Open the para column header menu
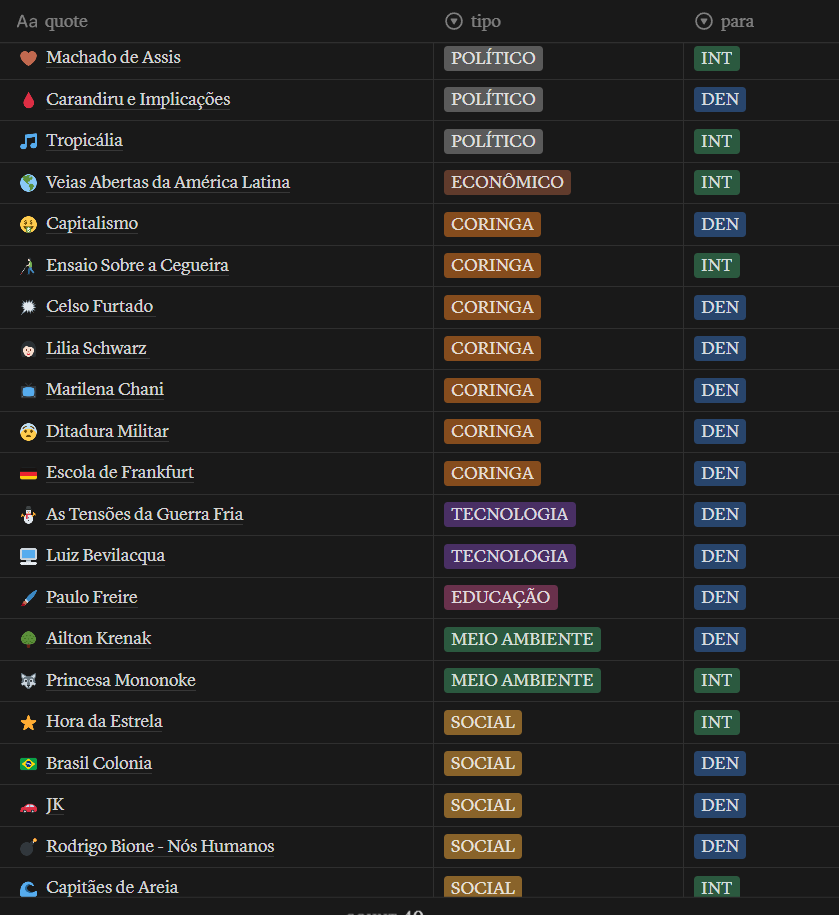Viewport: 839px width, 915px height. click(x=724, y=22)
